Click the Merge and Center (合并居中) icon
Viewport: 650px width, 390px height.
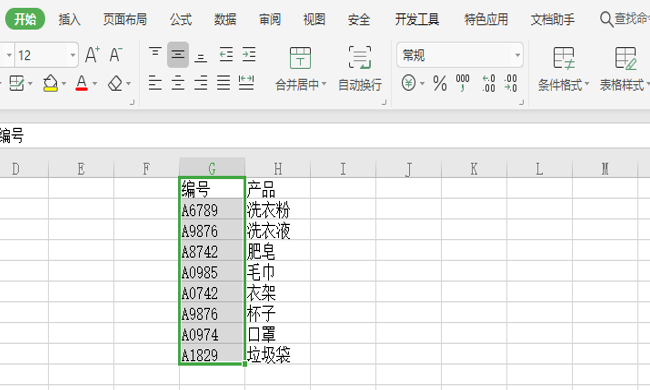300,58
